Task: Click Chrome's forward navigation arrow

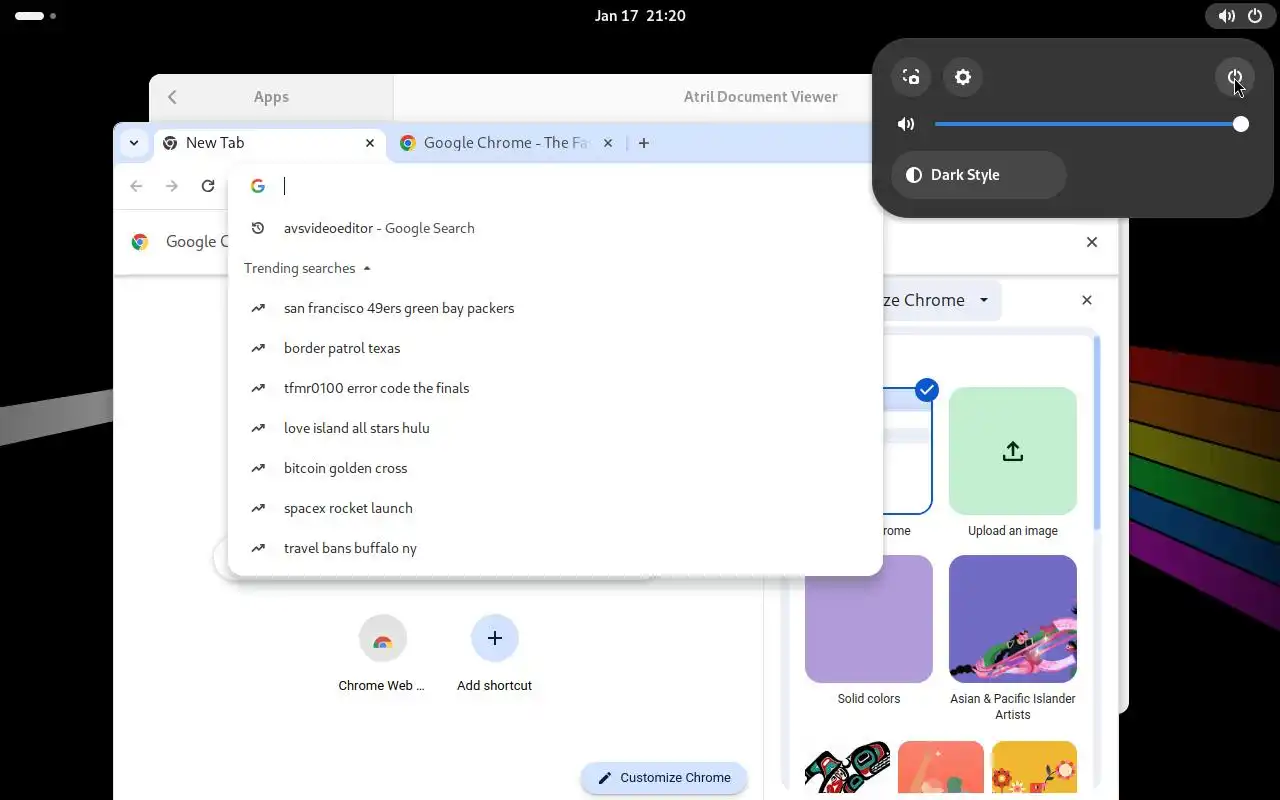Action: [x=172, y=186]
